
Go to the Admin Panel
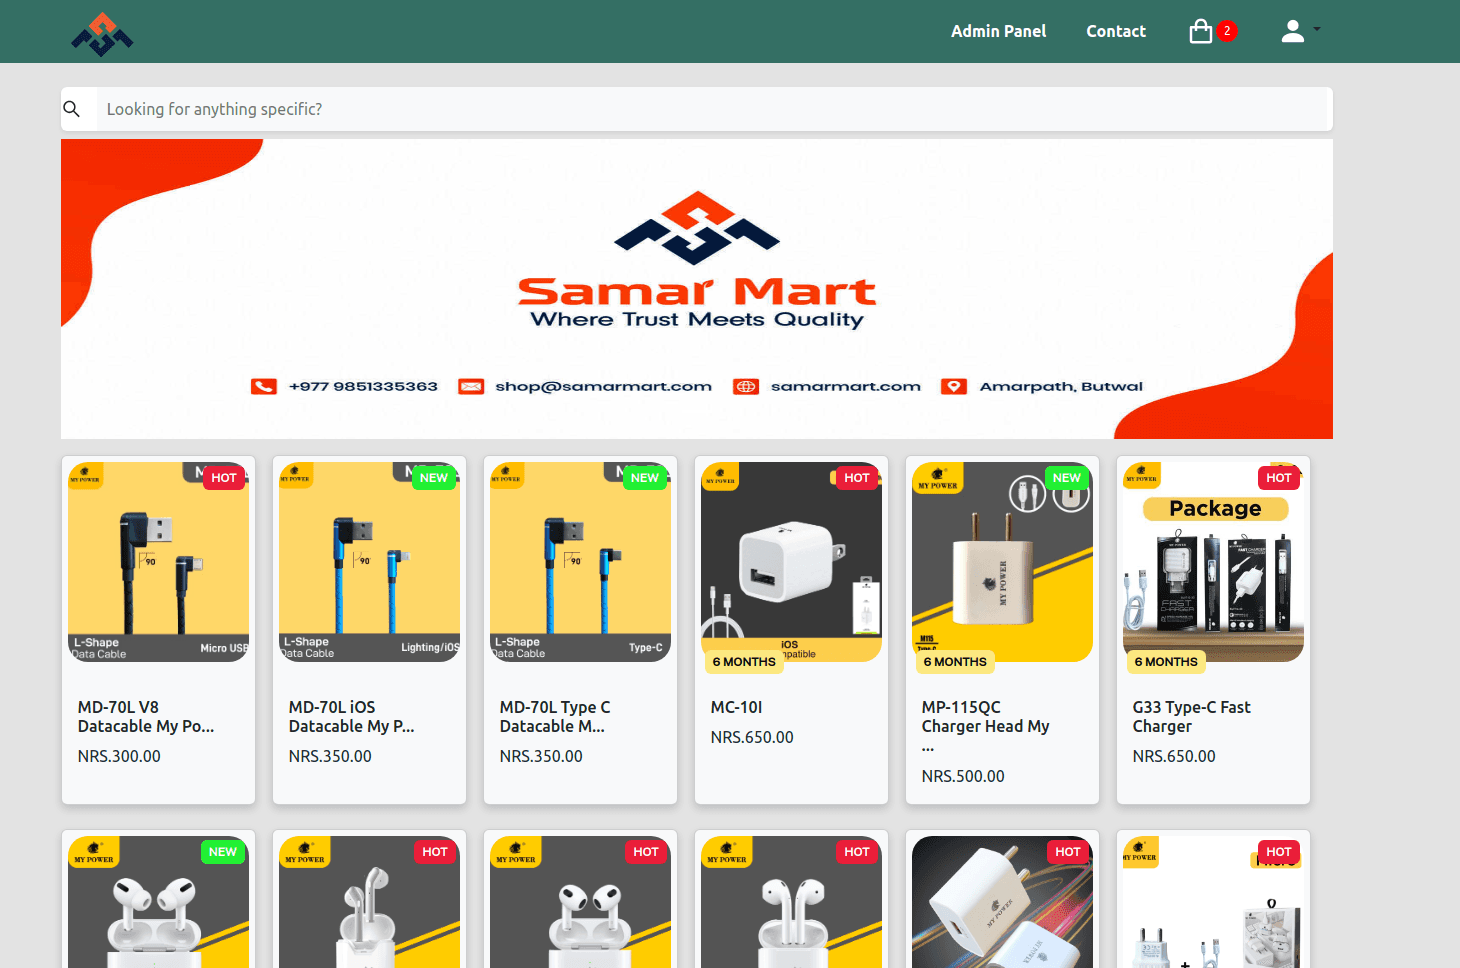point(998,31)
